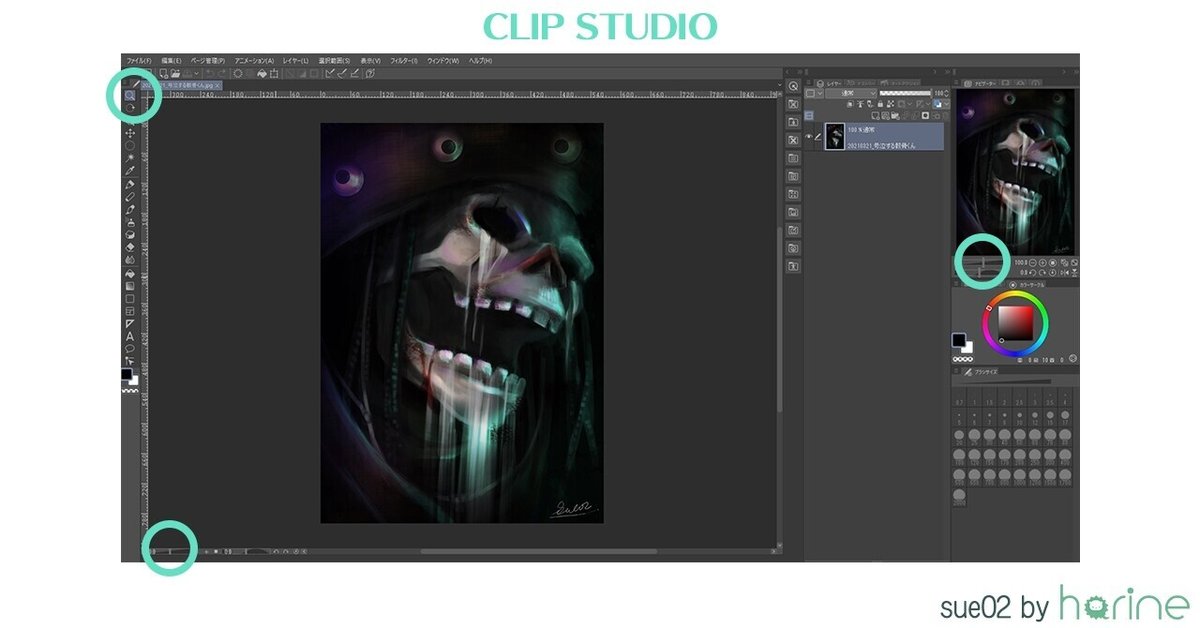Select the Decoration tool
The height and width of the screenshot is (628, 1200).
coord(130,234)
